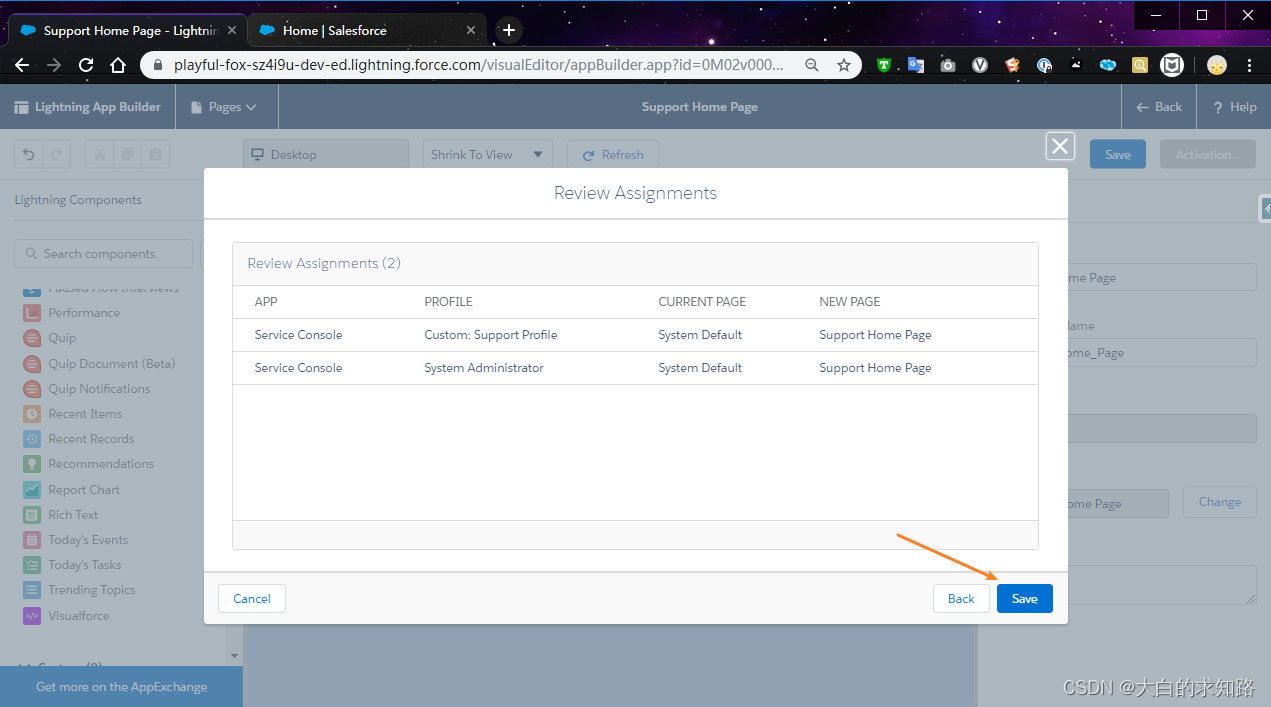Screen dimensions: 1271x707
Task: Select the Quip Document (Beta) icon
Action: [32, 364]
